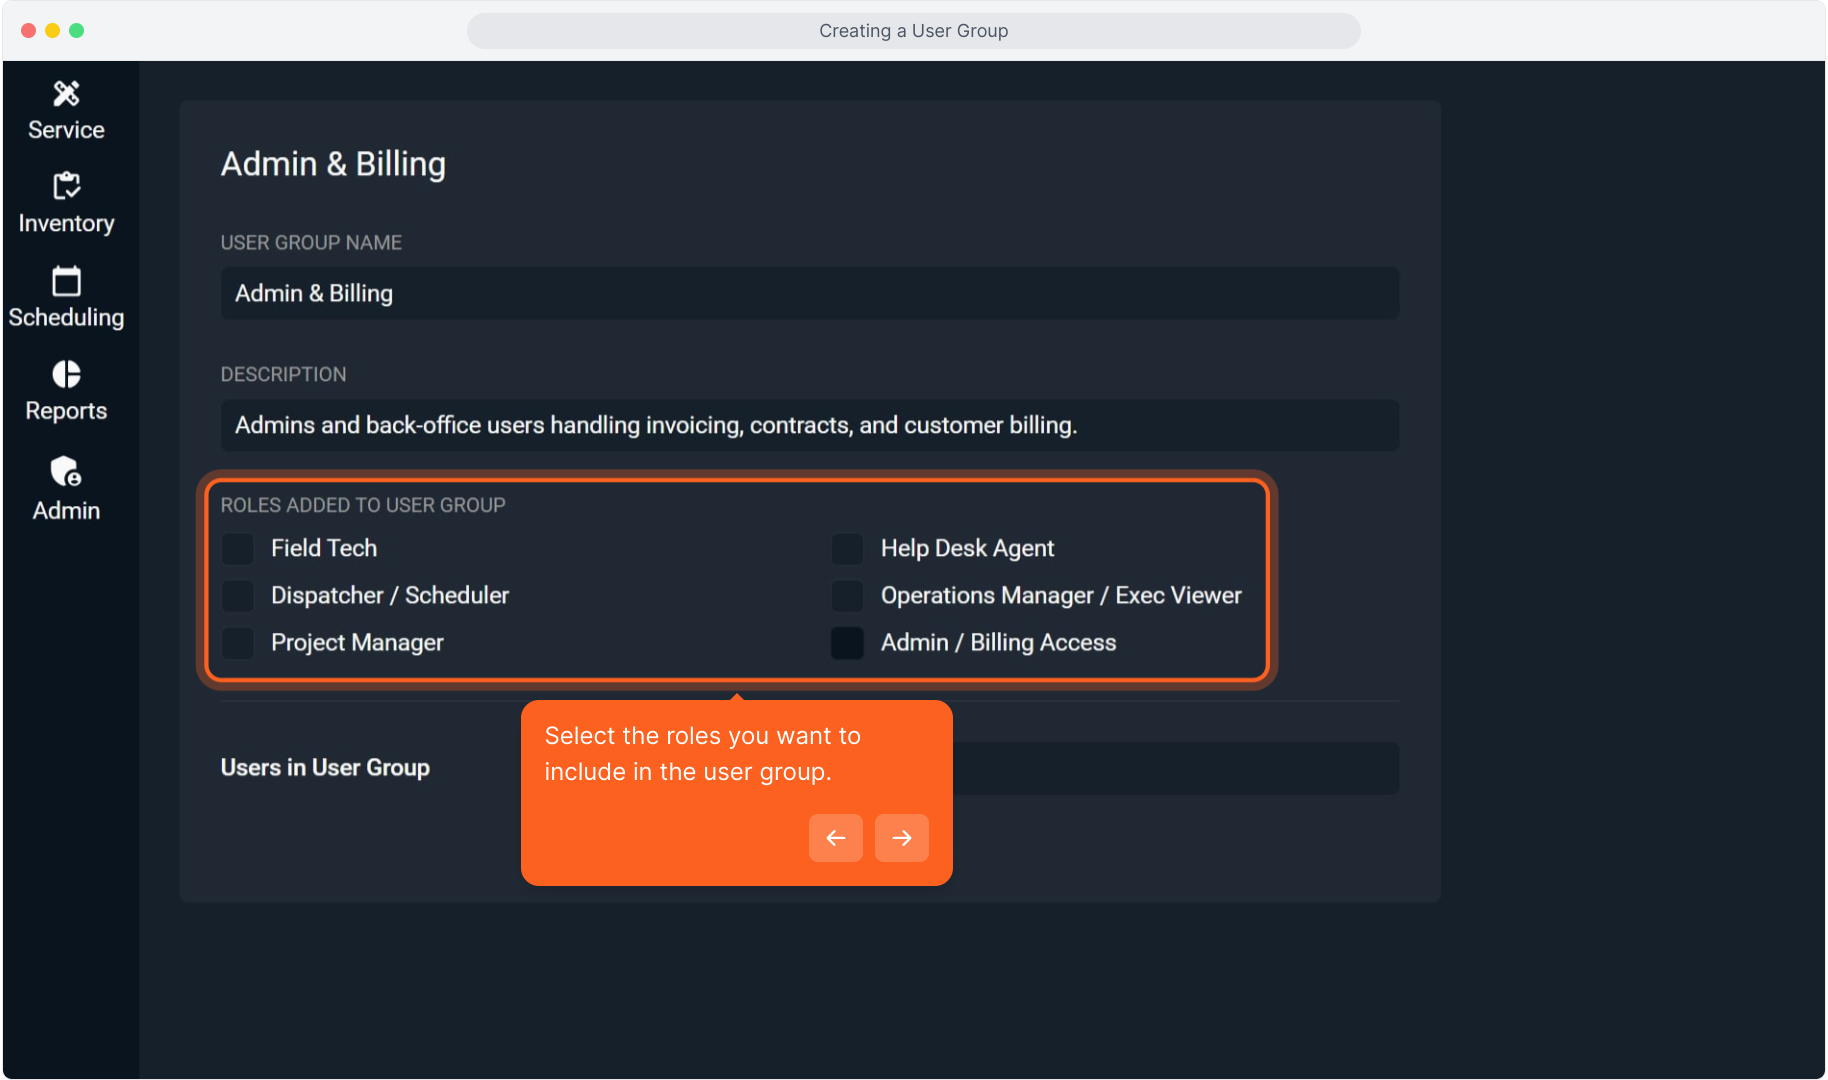Toggle Operations Manager / Exec Viewer checkbox
The width and height of the screenshot is (1828, 1080).
tap(847, 596)
